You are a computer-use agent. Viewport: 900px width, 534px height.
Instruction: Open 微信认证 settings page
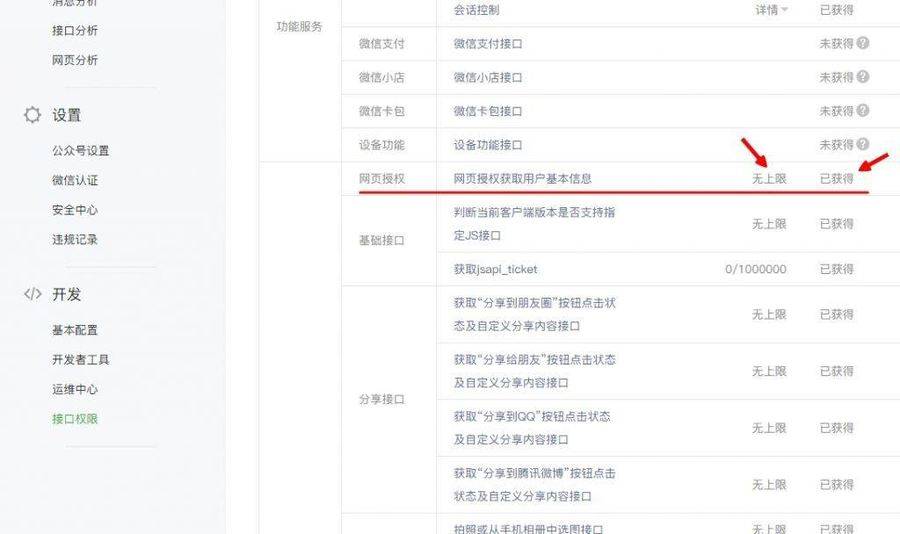[x=75, y=180]
